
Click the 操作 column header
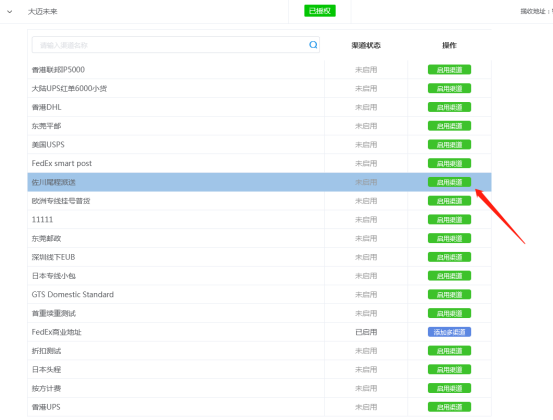449,45
